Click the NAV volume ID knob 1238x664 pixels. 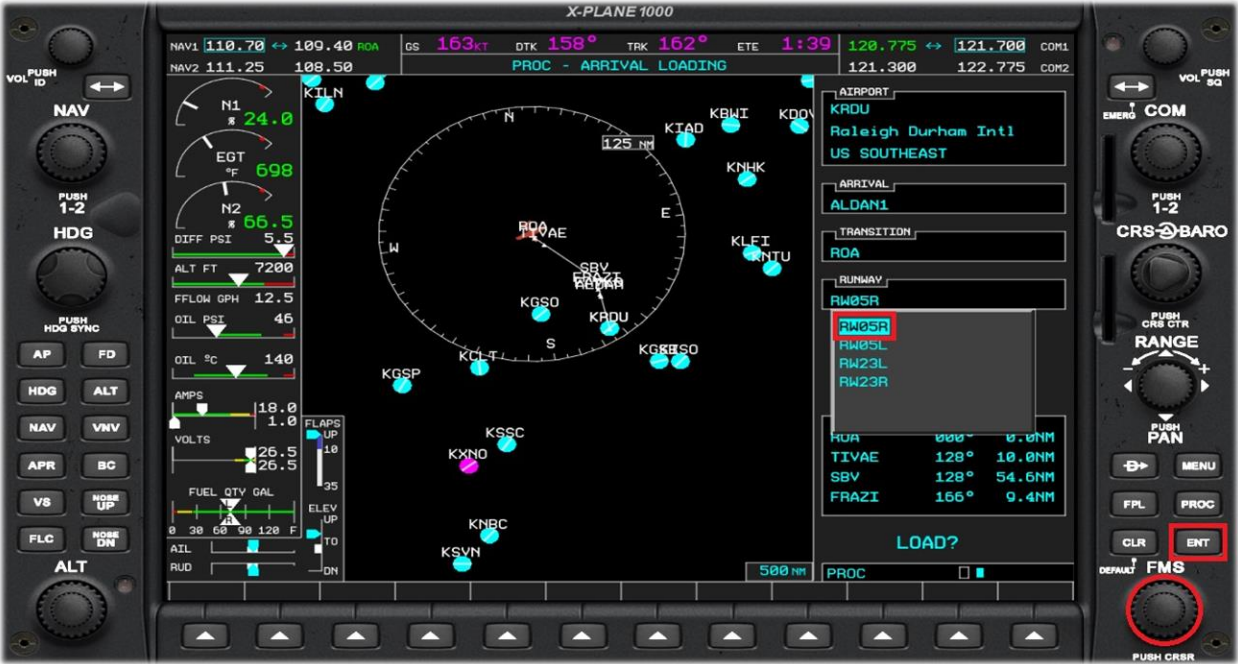(x=71, y=46)
